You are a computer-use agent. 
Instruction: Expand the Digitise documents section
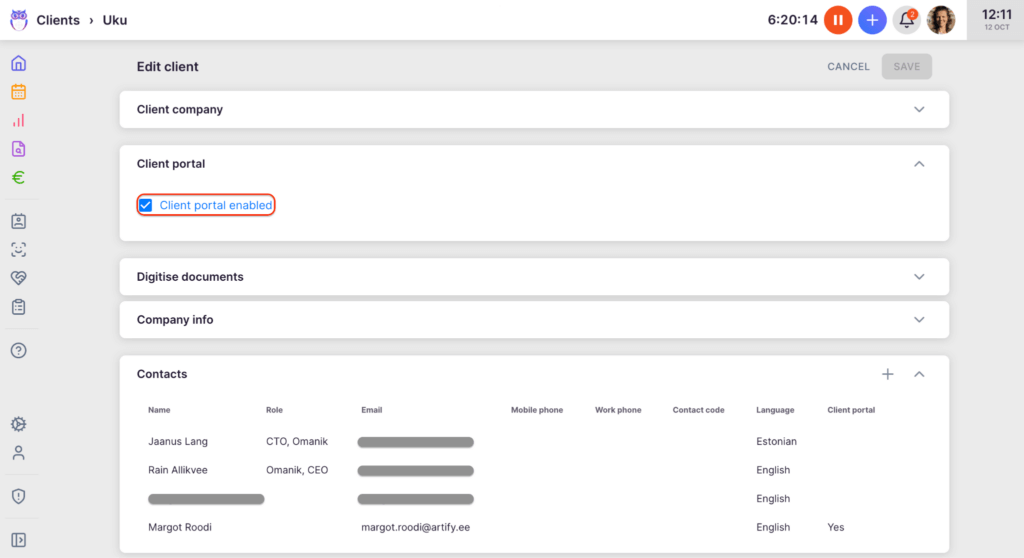(919, 277)
